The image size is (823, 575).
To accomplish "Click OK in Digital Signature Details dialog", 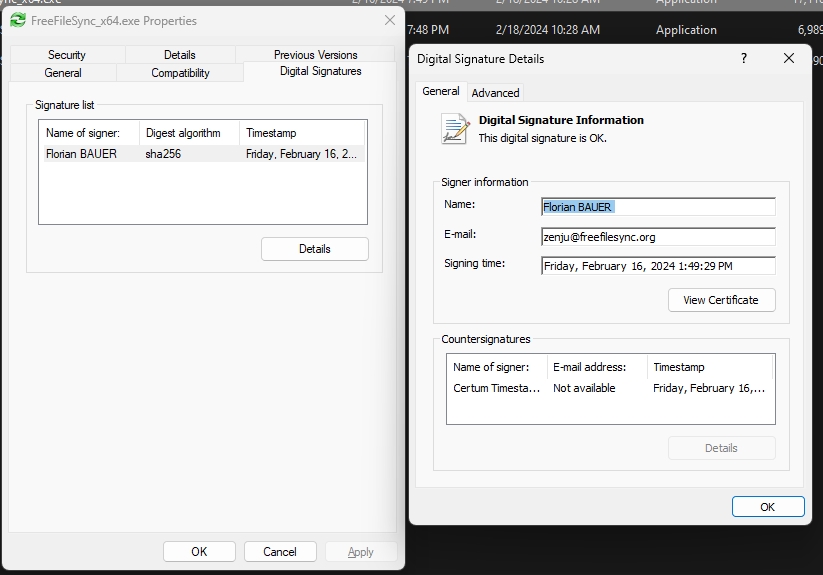I will click(768, 507).
